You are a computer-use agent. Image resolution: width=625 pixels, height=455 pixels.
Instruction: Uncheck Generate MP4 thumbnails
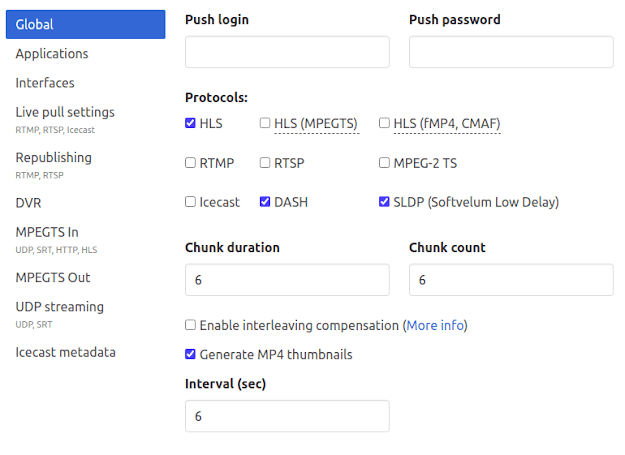[191, 354]
